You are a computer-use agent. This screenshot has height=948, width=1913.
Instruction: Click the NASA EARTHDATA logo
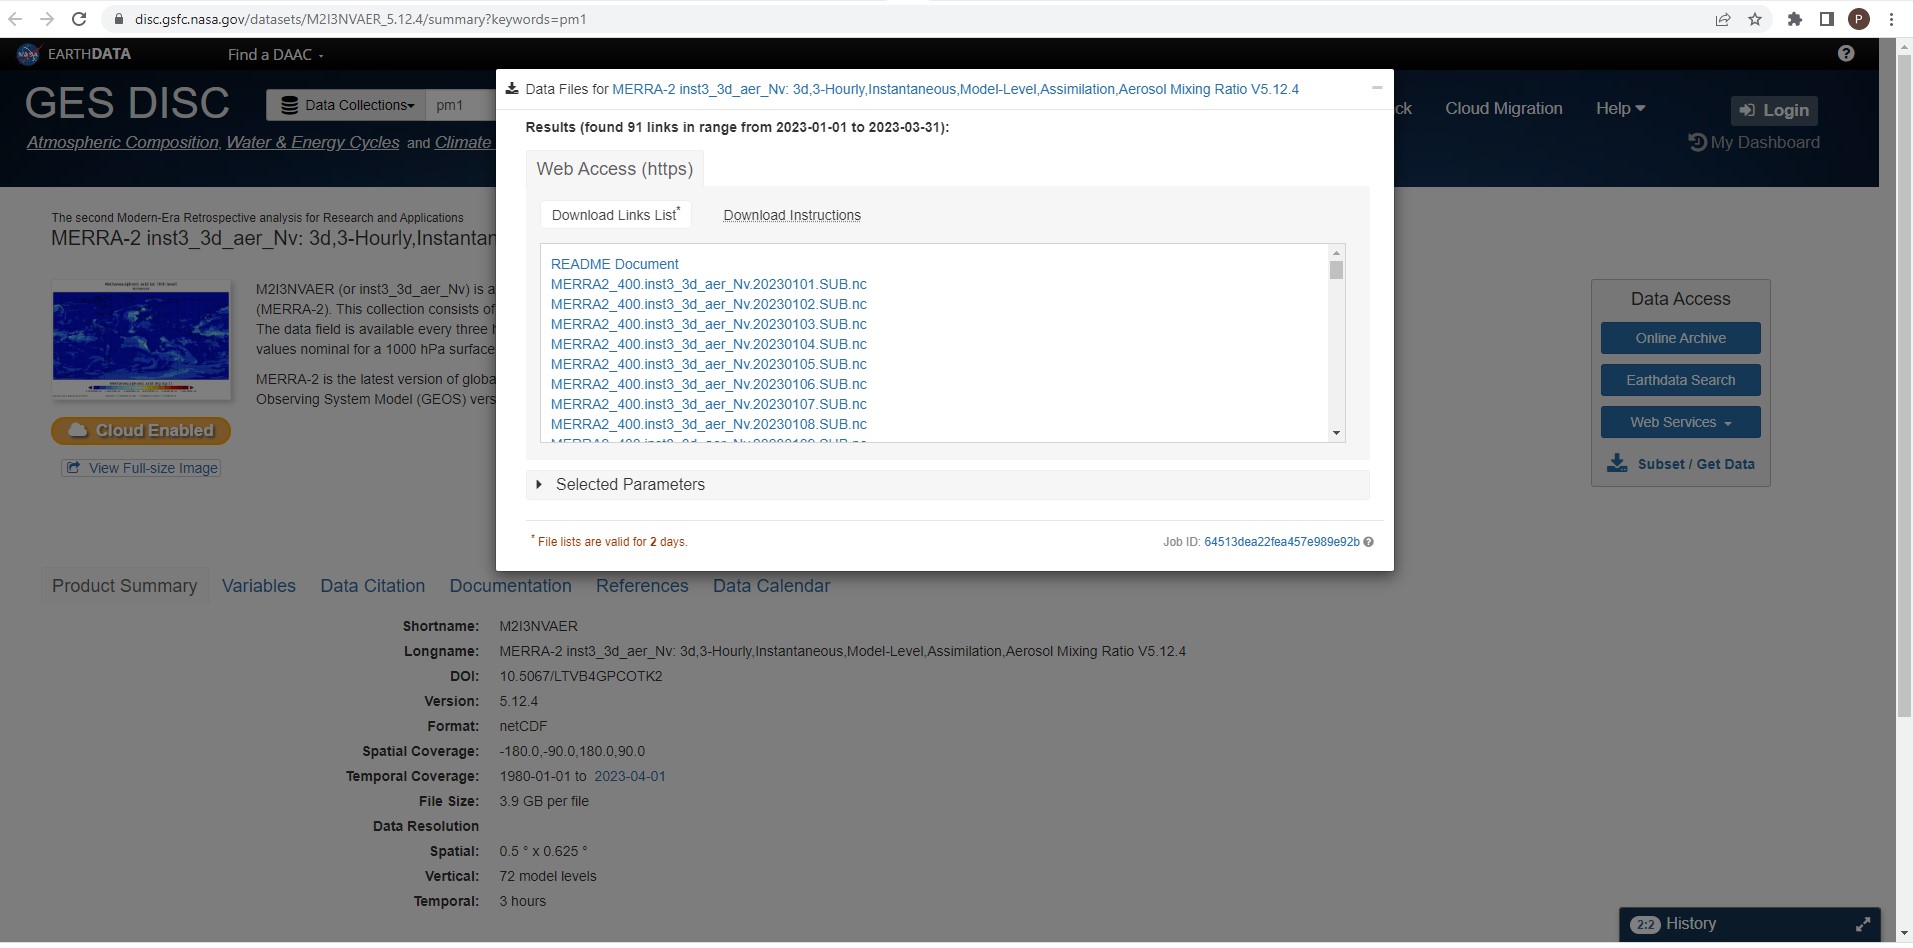point(73,53)
